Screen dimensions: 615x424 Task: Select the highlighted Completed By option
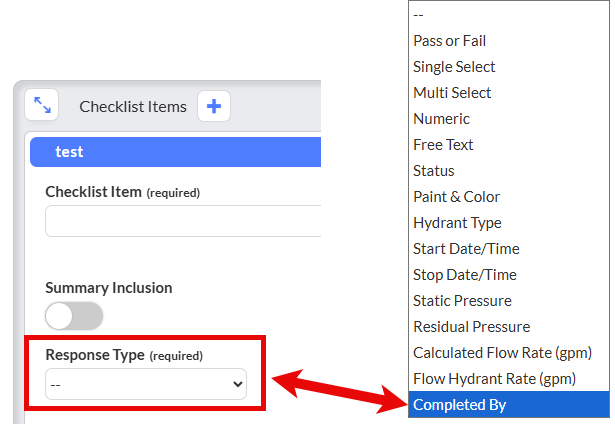pos(508,405)
